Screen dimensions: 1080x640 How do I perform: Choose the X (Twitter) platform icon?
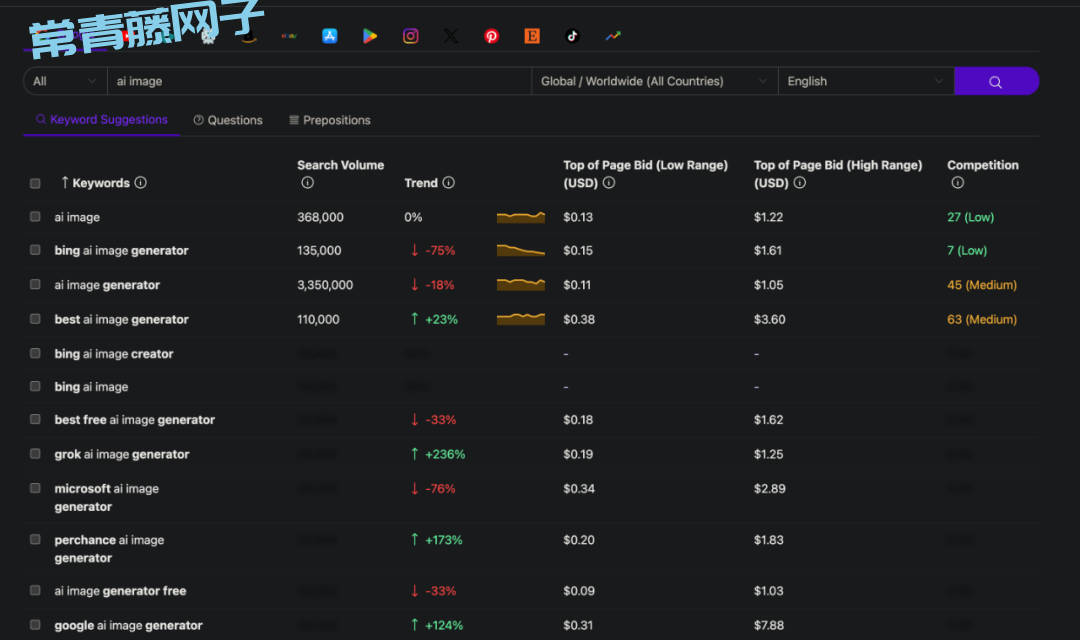tap(451, 36)
